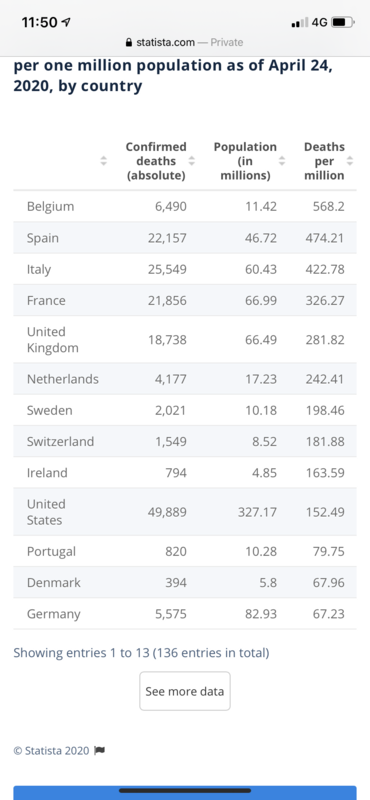The height and width of the screenshot is (800, 370).
Task: Click the Deaths per million header
Action: coord(324,161)
